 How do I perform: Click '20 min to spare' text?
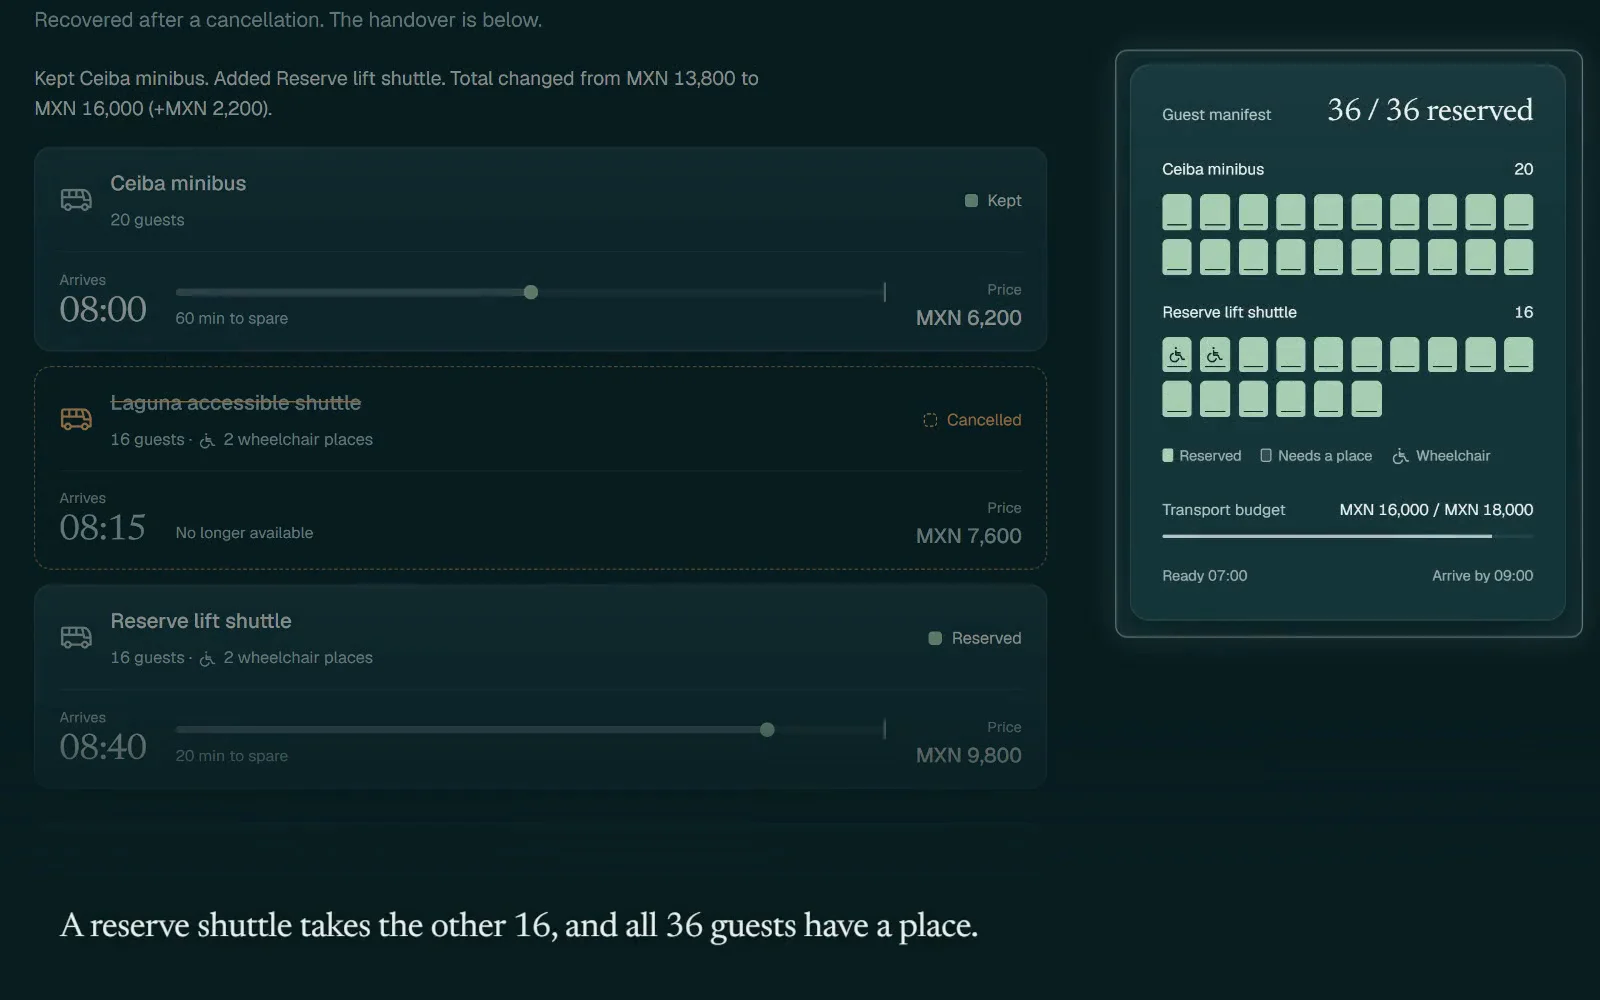click(232, 756)
